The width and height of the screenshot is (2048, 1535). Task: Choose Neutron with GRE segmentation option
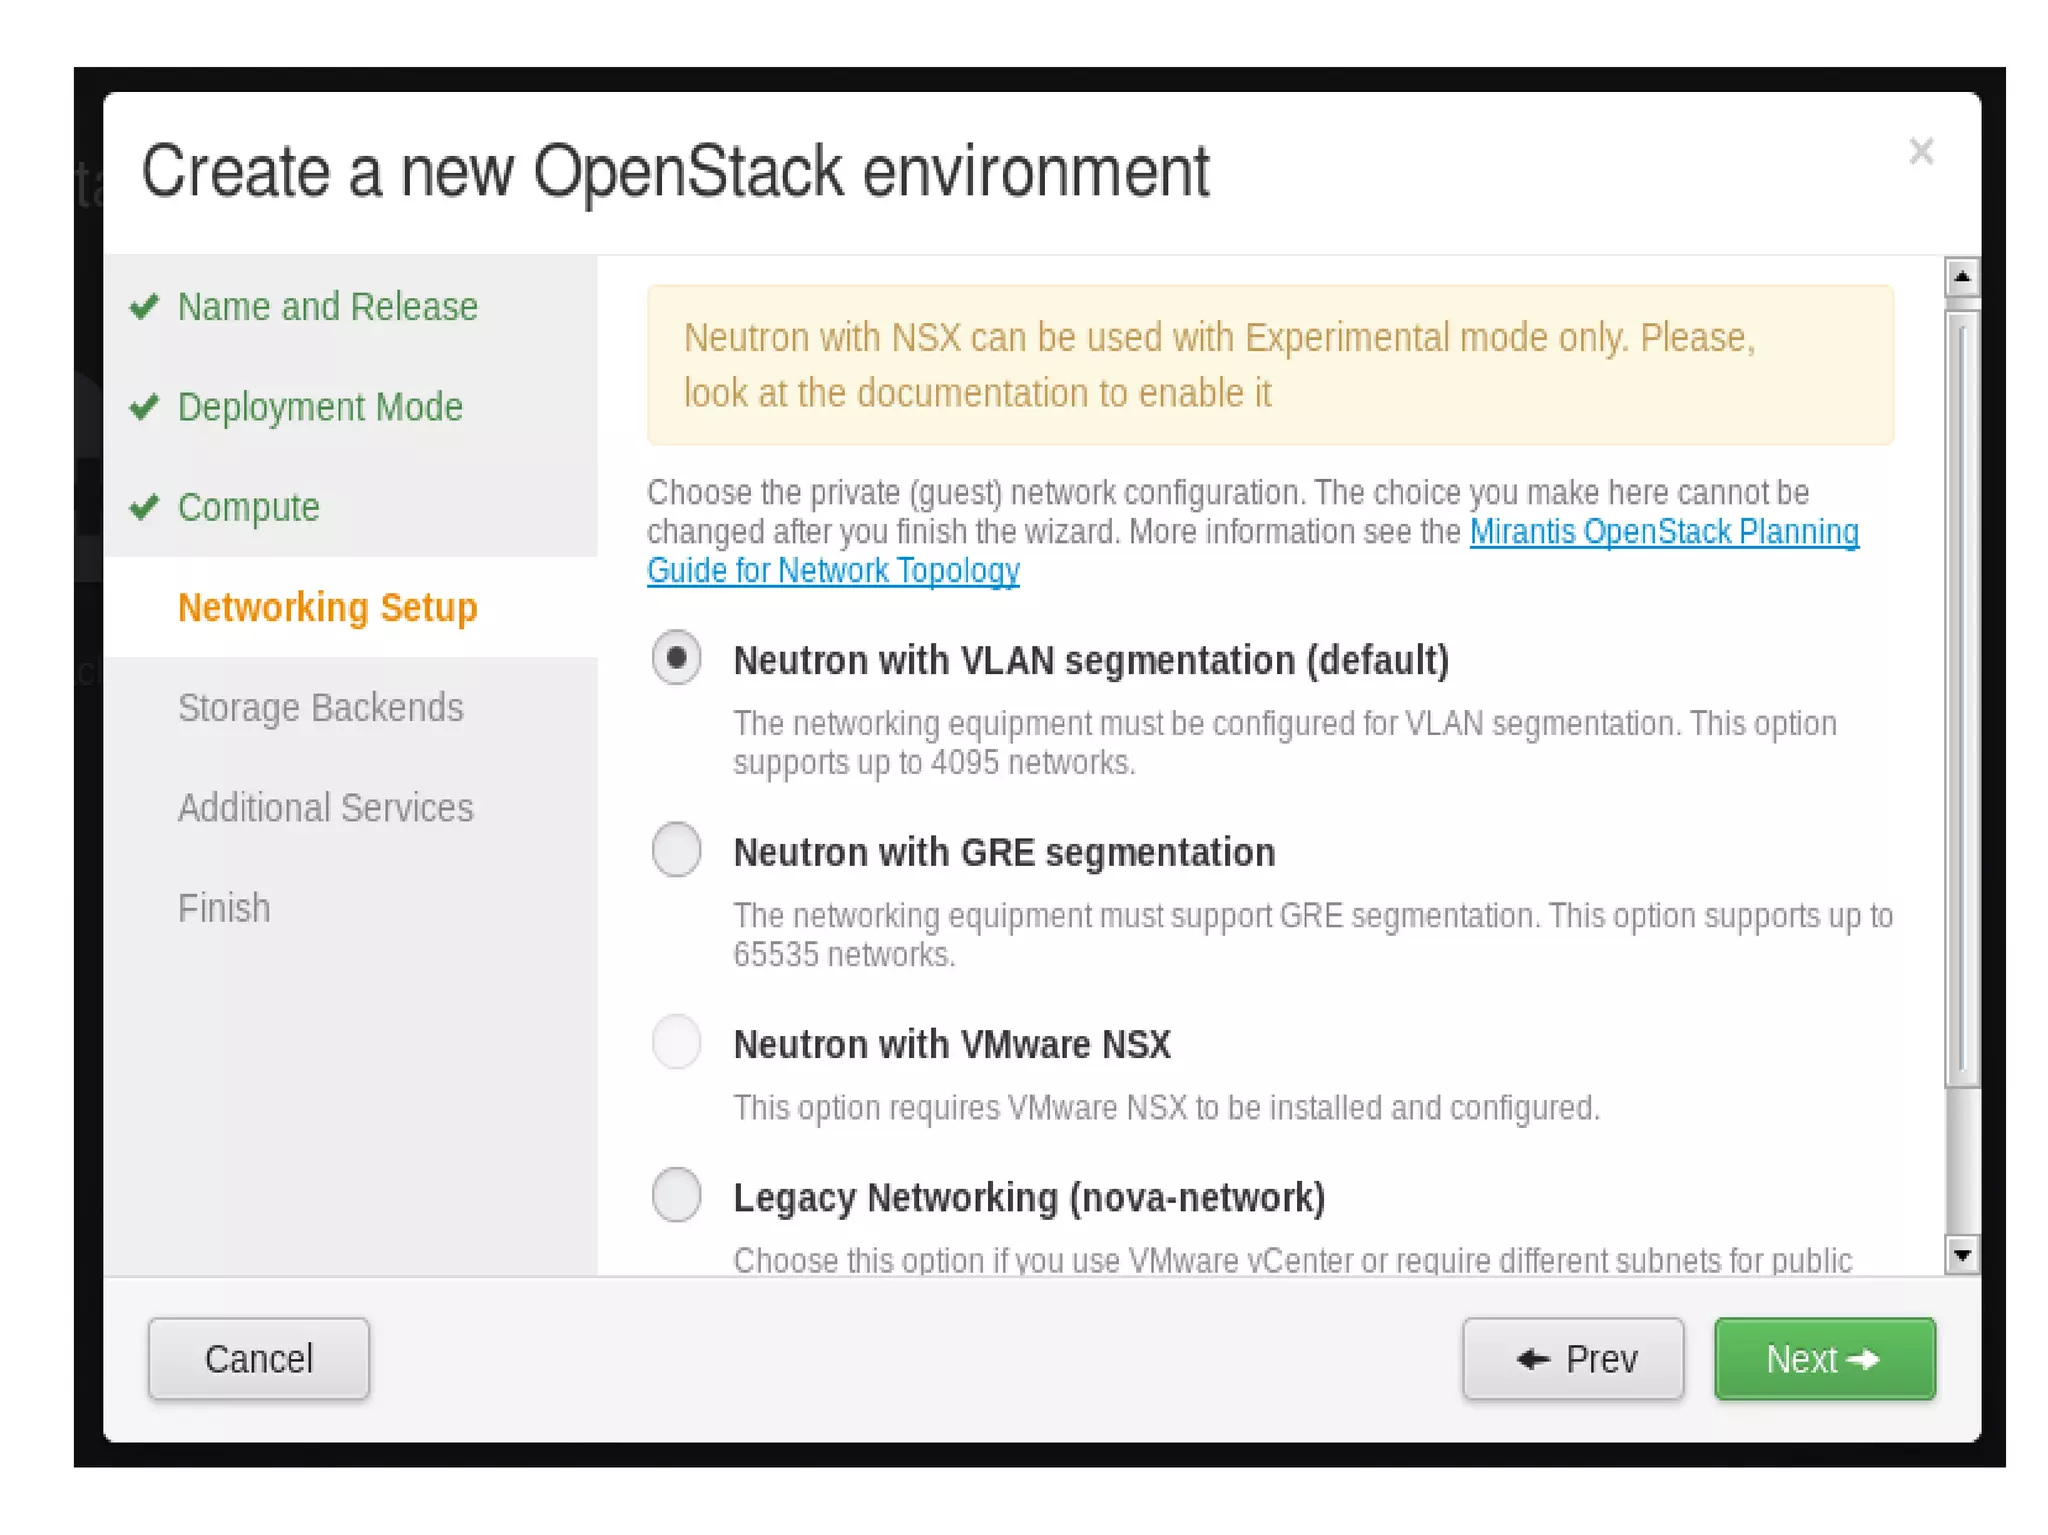click(676, 850)
